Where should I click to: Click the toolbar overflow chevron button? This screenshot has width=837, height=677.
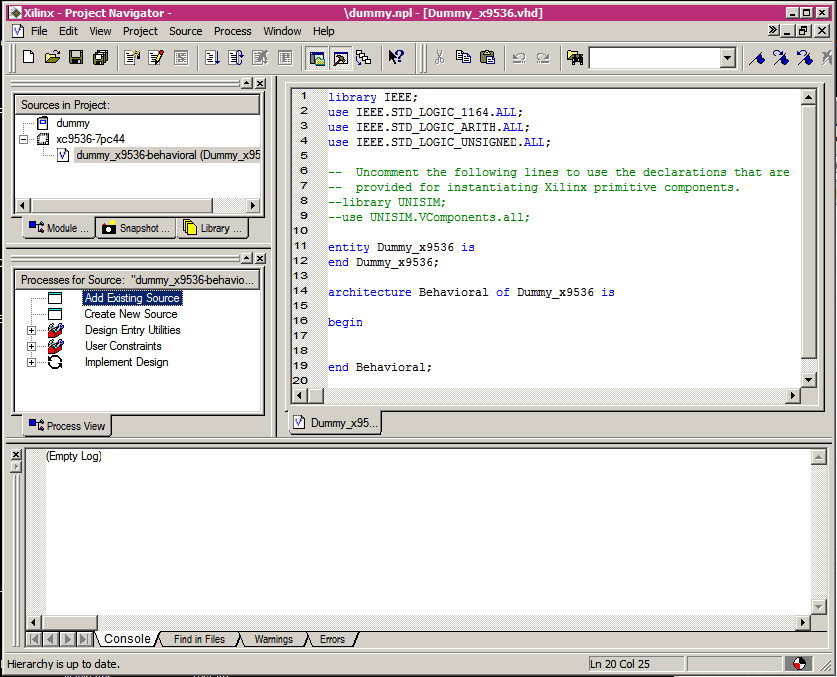click(x=773, y=30)
